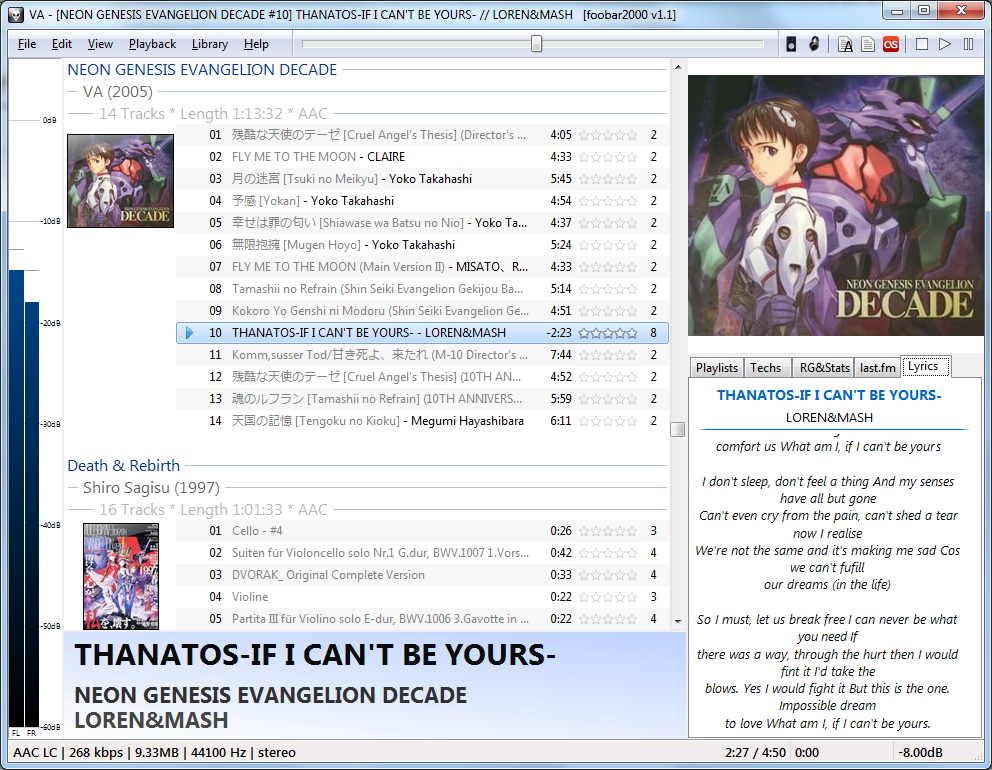The width and height of the screenshot is (992, 770).
Task: Select track "FLY ME TO THE MOON - CLAIRE"
Action: coord(422,157)
